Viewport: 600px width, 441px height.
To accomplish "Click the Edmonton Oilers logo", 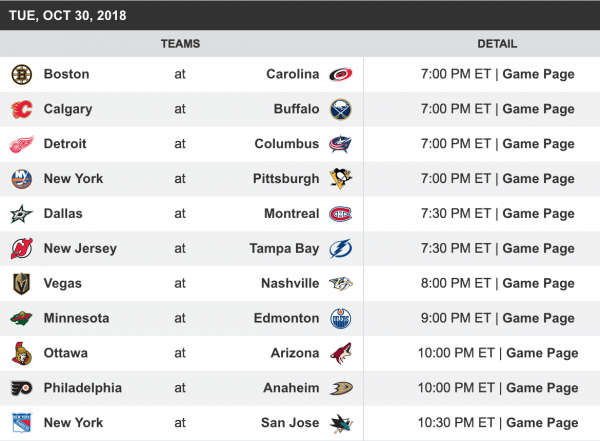I will 341,319.
